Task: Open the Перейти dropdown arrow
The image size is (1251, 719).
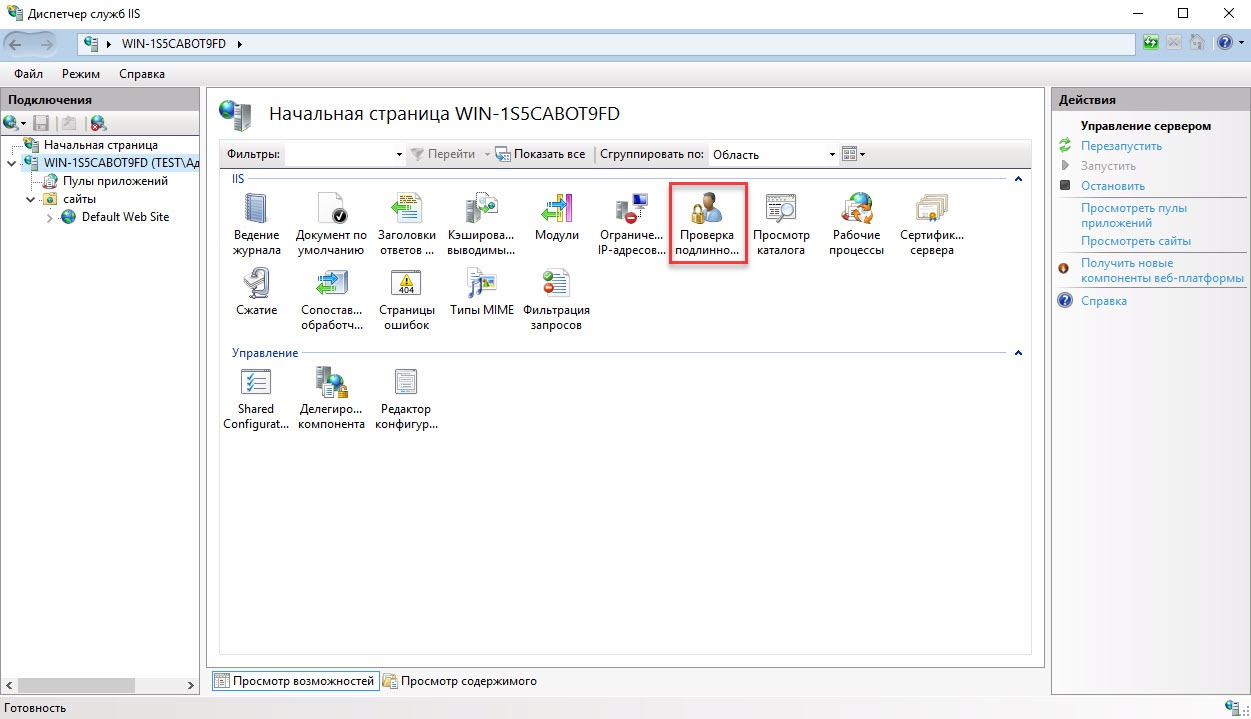Action: (487, 154)
